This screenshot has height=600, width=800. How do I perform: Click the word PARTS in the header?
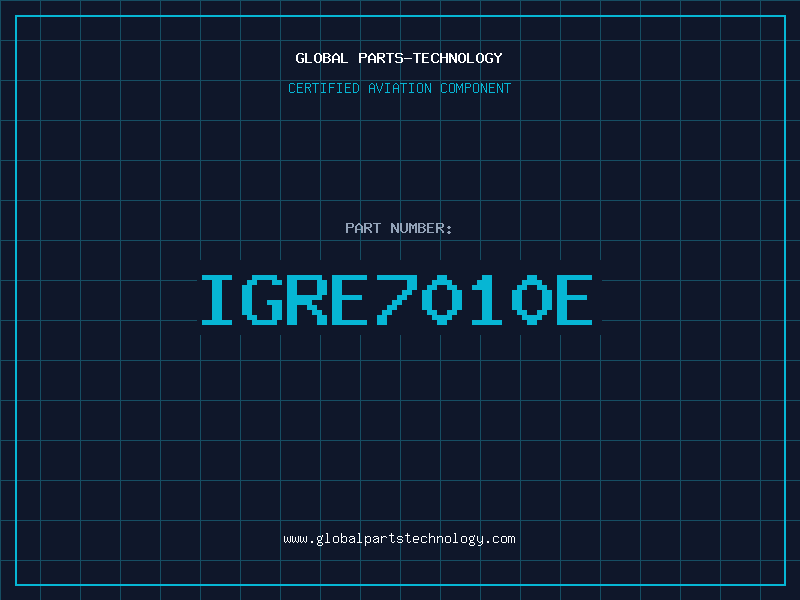[379, 58]
